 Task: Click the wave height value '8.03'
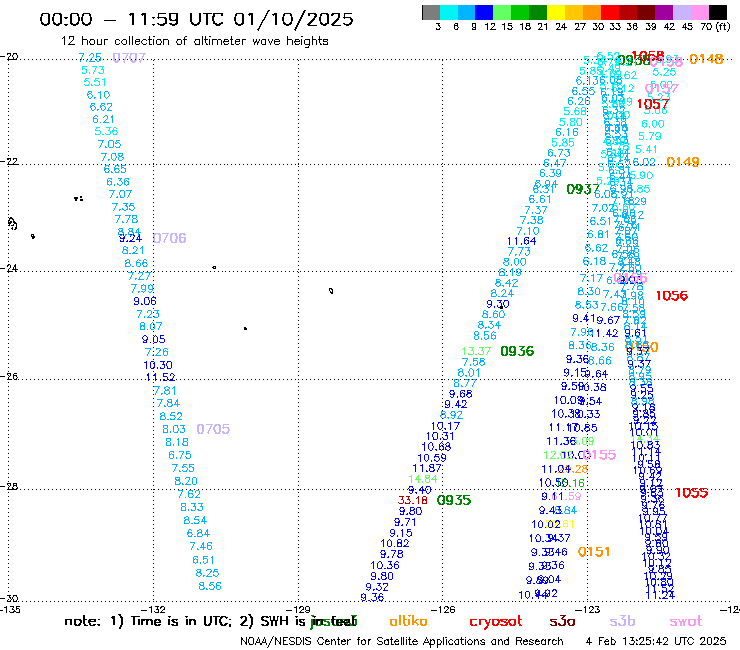174,429
